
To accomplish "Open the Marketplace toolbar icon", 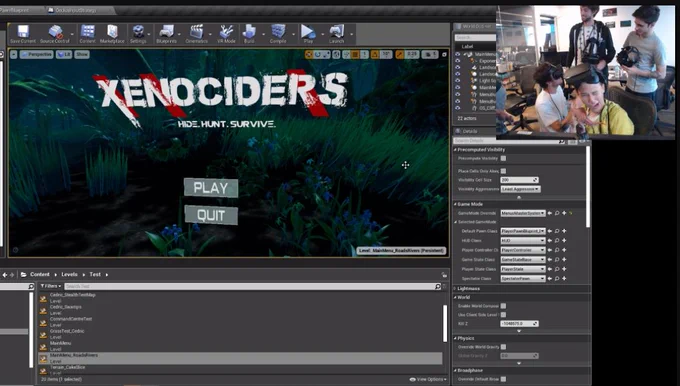I will tap(112, 34).
